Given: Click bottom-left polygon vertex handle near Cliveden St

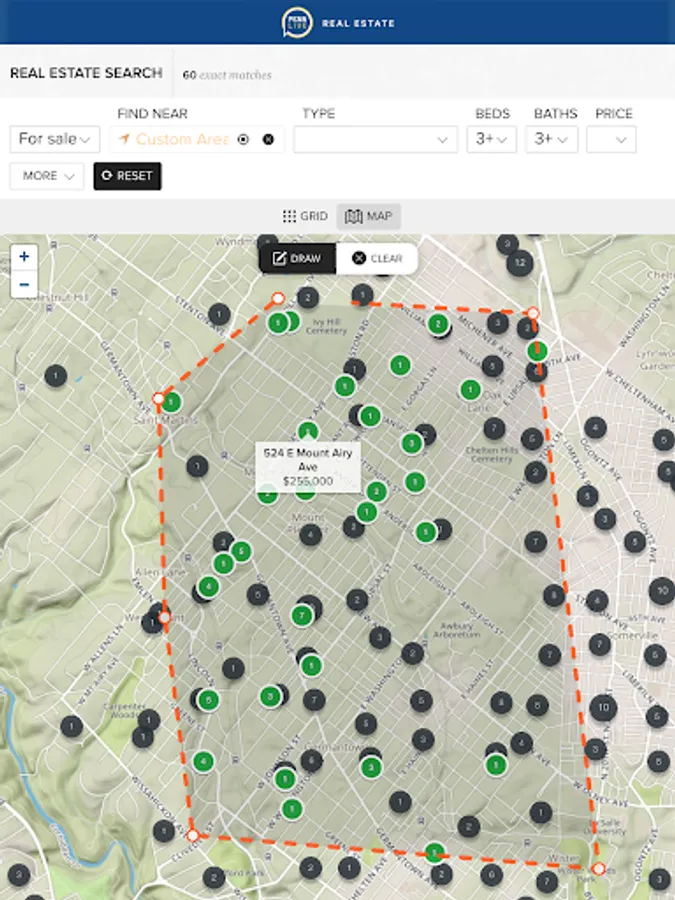Looking at the screenshot, I should (193, 836).
